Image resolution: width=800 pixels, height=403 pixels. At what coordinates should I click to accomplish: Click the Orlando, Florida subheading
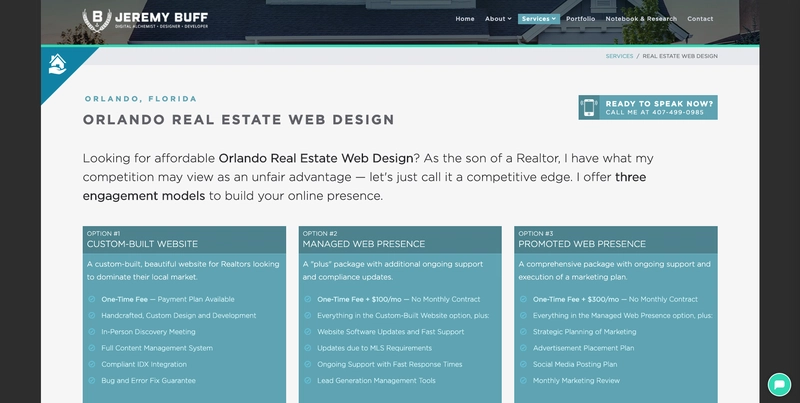click(141, 99)
